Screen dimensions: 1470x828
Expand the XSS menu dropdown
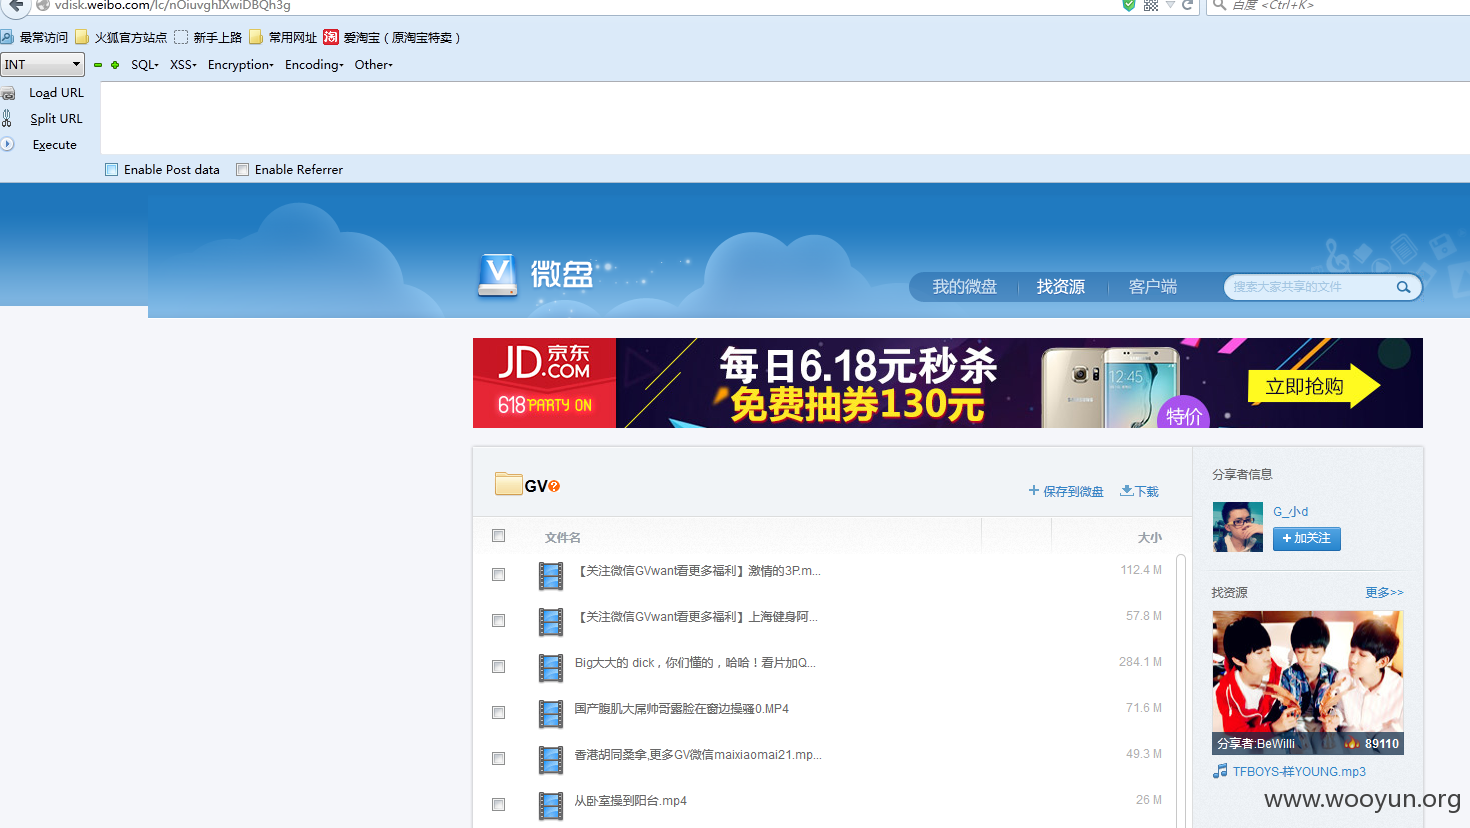coord(183,65)
